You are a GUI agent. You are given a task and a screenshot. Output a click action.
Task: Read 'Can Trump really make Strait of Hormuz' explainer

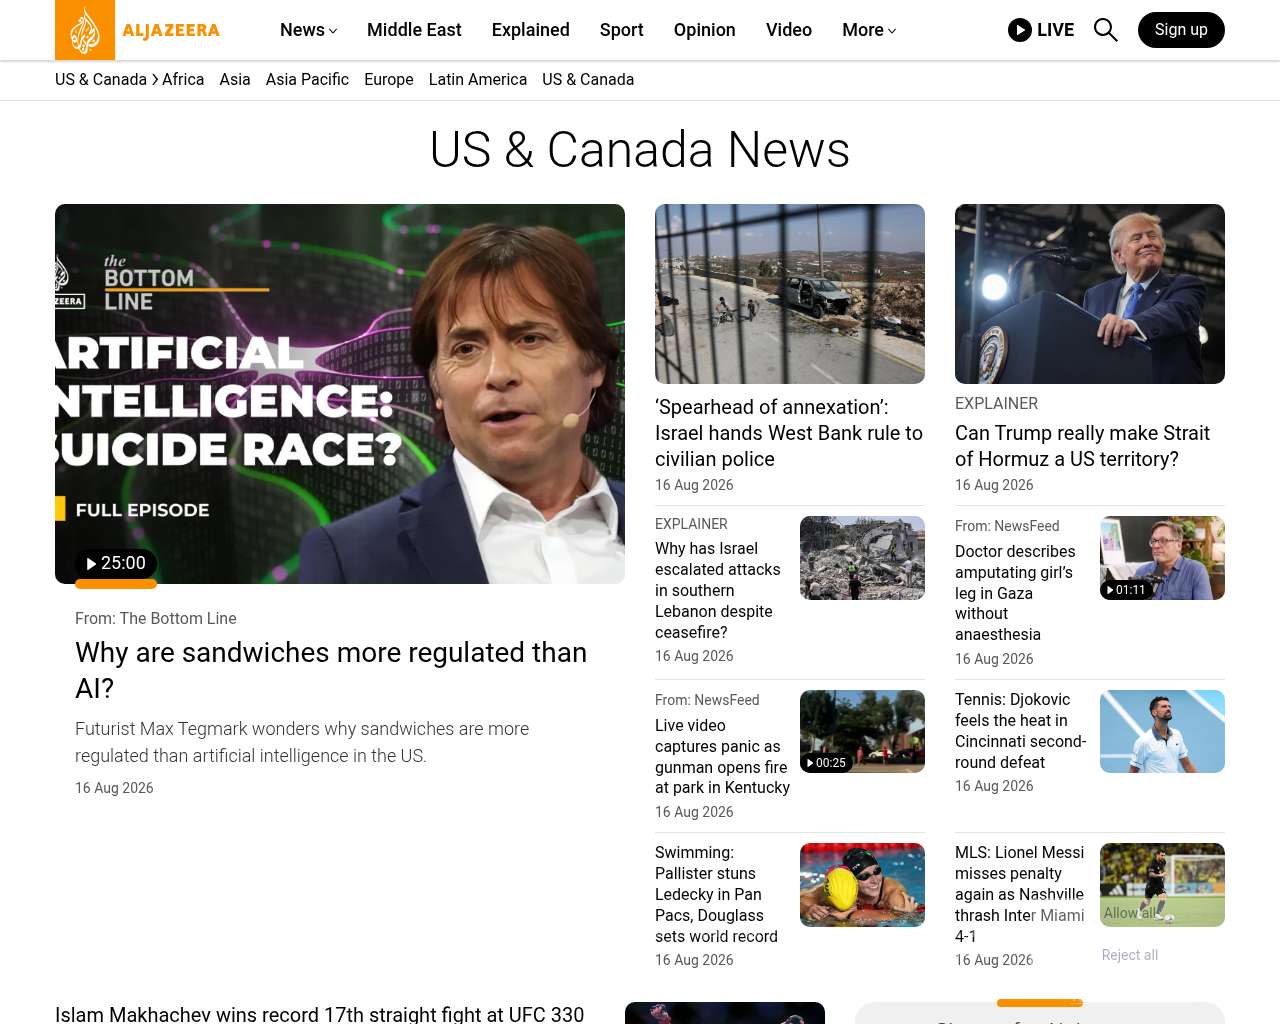[x=1082, y=446]
